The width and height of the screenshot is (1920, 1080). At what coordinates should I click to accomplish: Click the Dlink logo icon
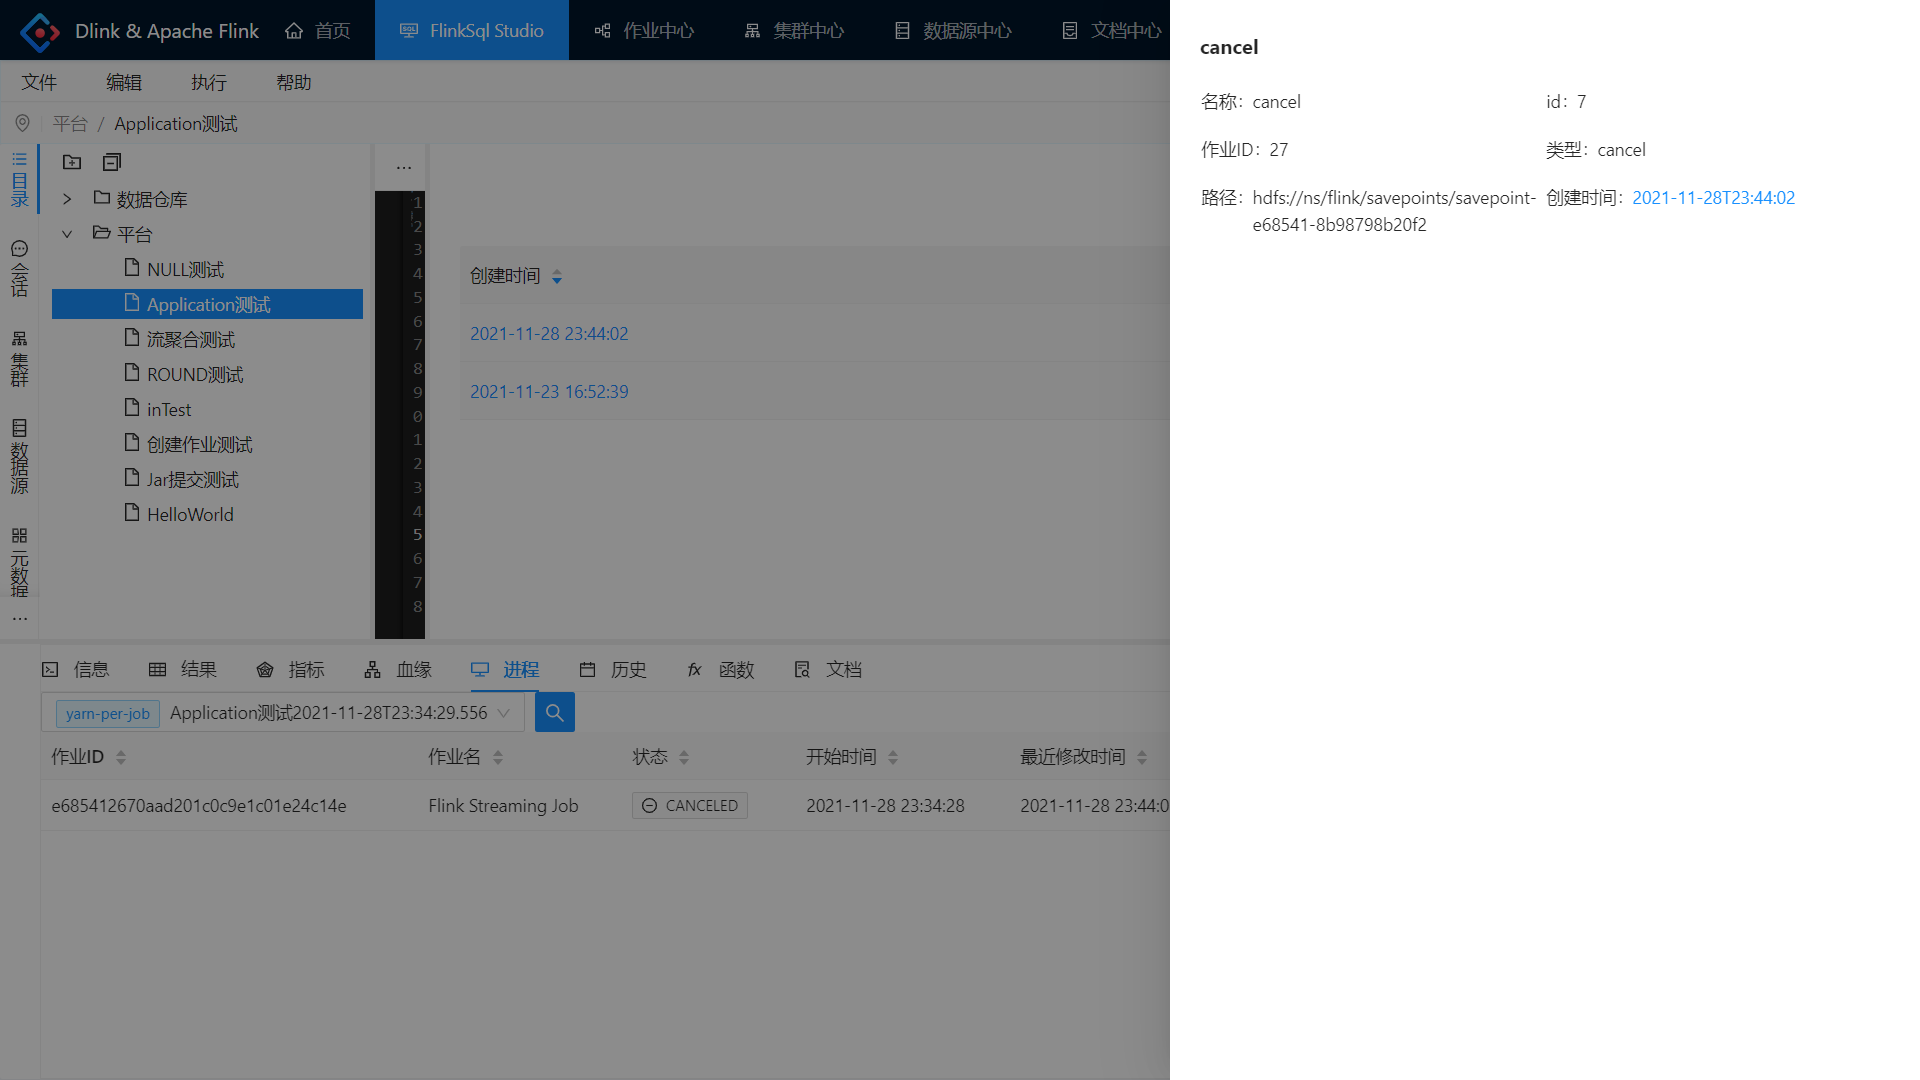coord(40,31)
